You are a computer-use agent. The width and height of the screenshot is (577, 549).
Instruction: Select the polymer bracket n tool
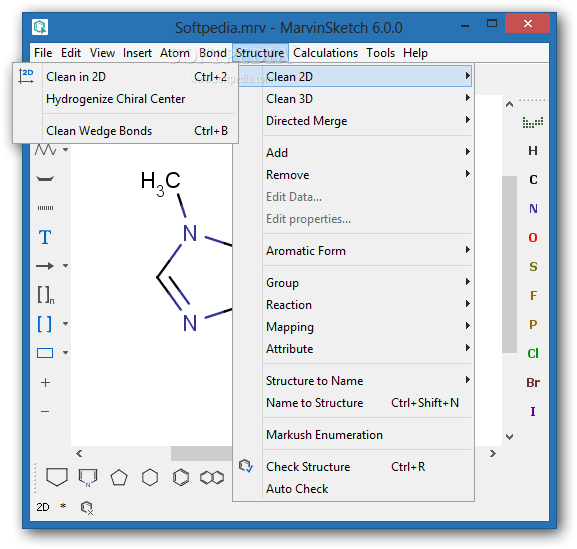(46, 295)
